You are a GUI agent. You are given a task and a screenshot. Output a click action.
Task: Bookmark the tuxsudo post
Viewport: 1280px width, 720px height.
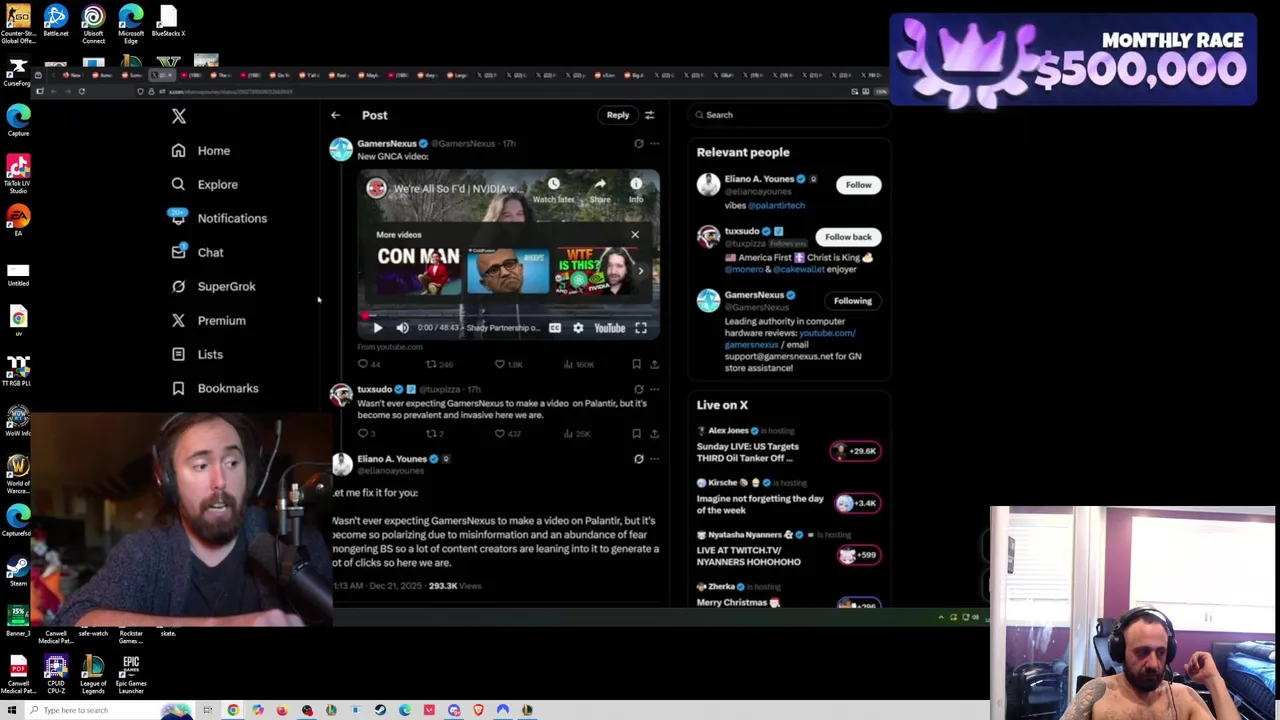636,434
